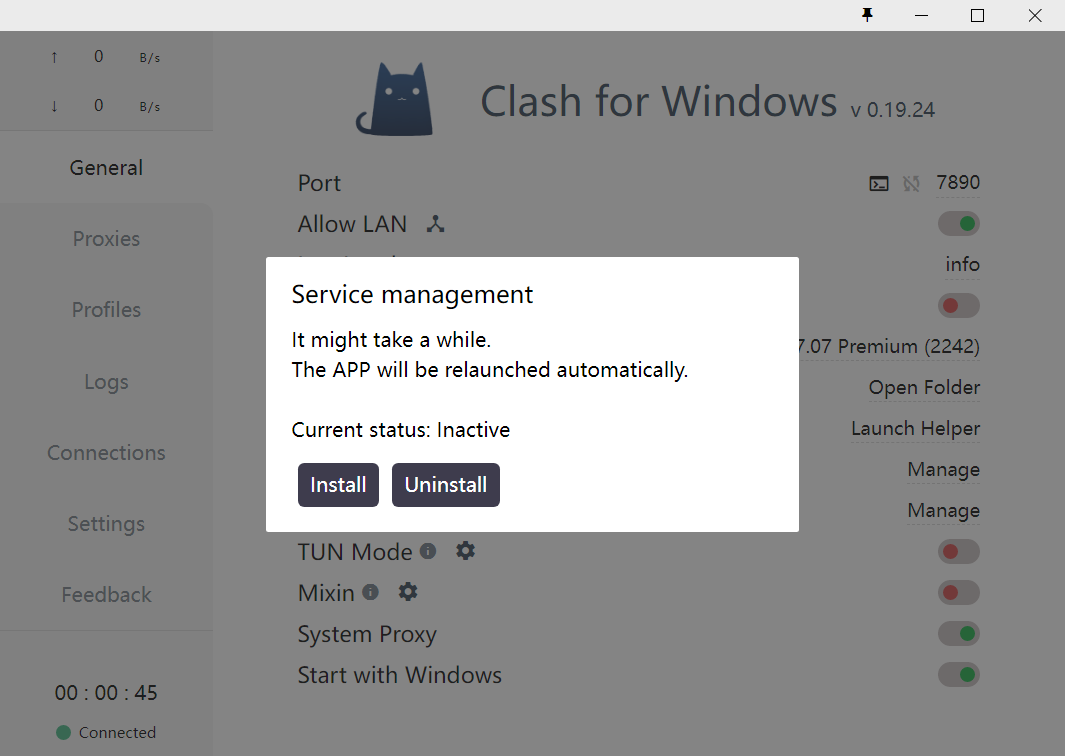Maximize the Clash for Windows window
The width and height of the screenshot is (1065, 756).
[x=977, y=15]
